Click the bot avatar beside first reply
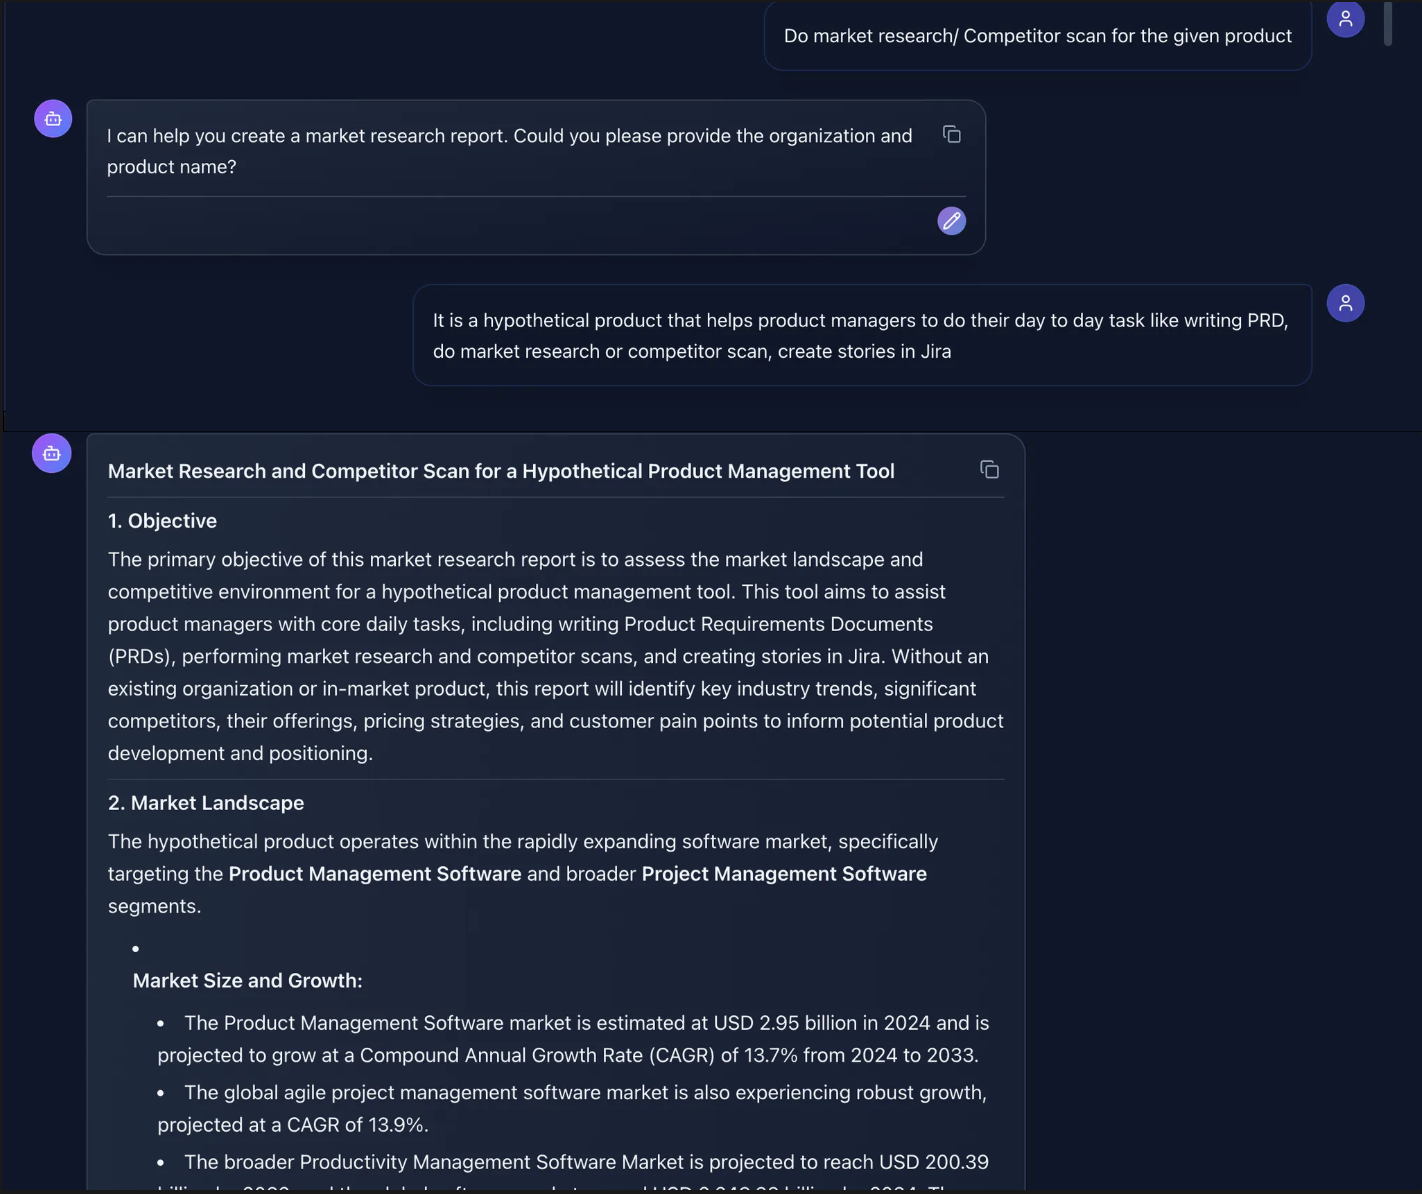Viewport: 1422px width, 1194px height. (53, 119)
